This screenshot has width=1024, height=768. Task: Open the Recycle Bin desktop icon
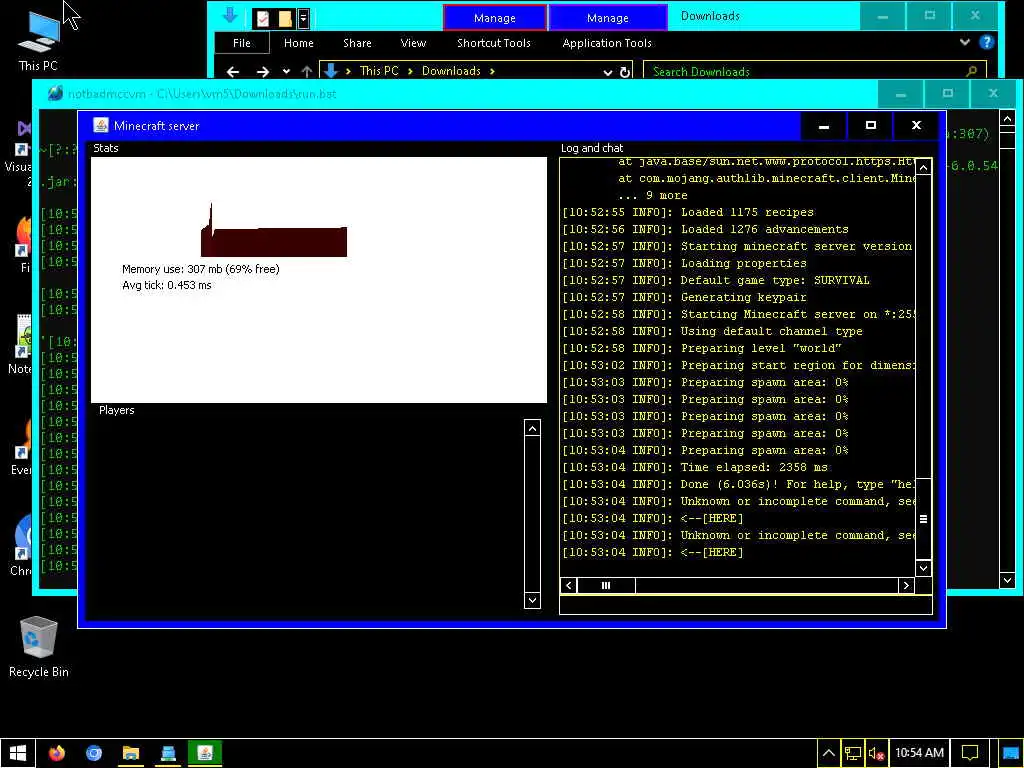(38, 647)
